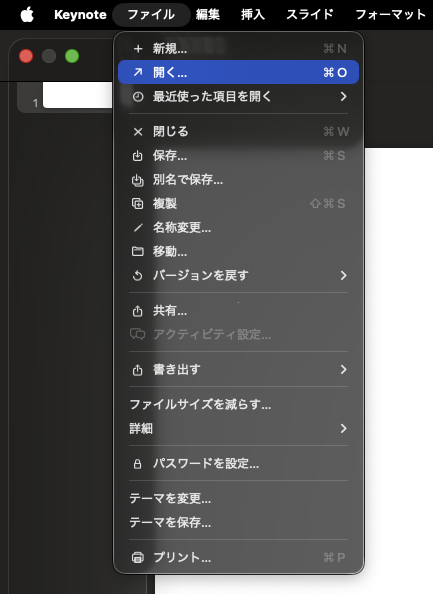Open the フォーマット menu

tap(391, 15)
